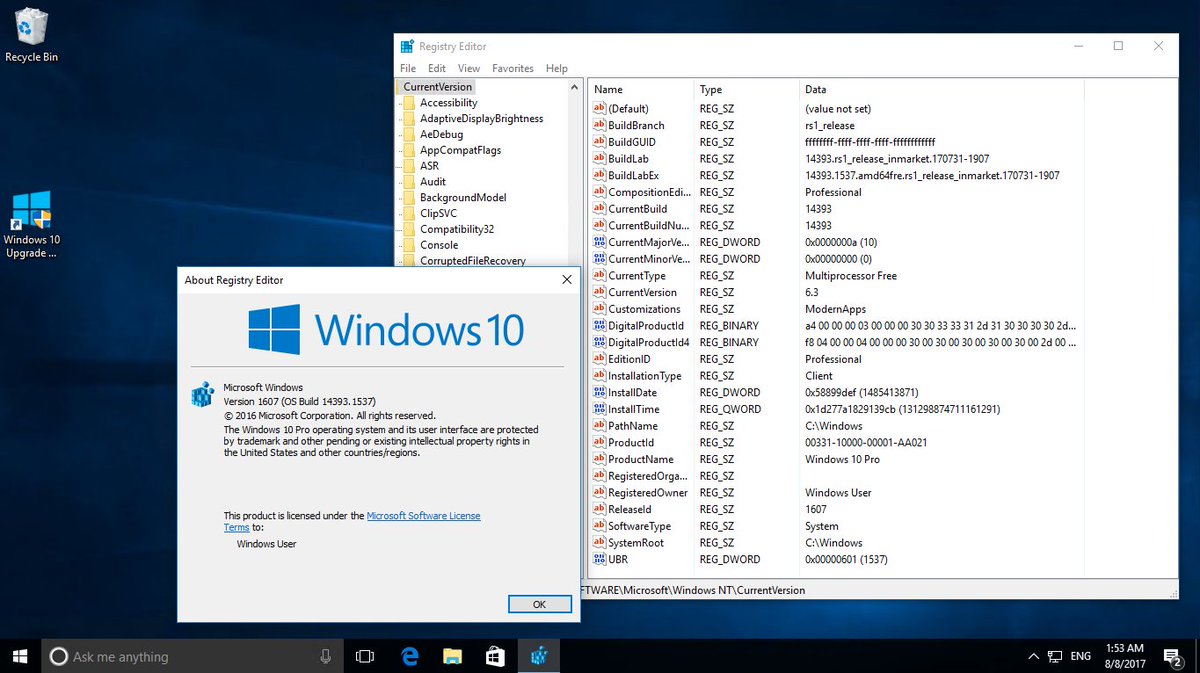Open the Windows Store taskbar icon
1200x673 pixels.
click(x=495, y=655)
